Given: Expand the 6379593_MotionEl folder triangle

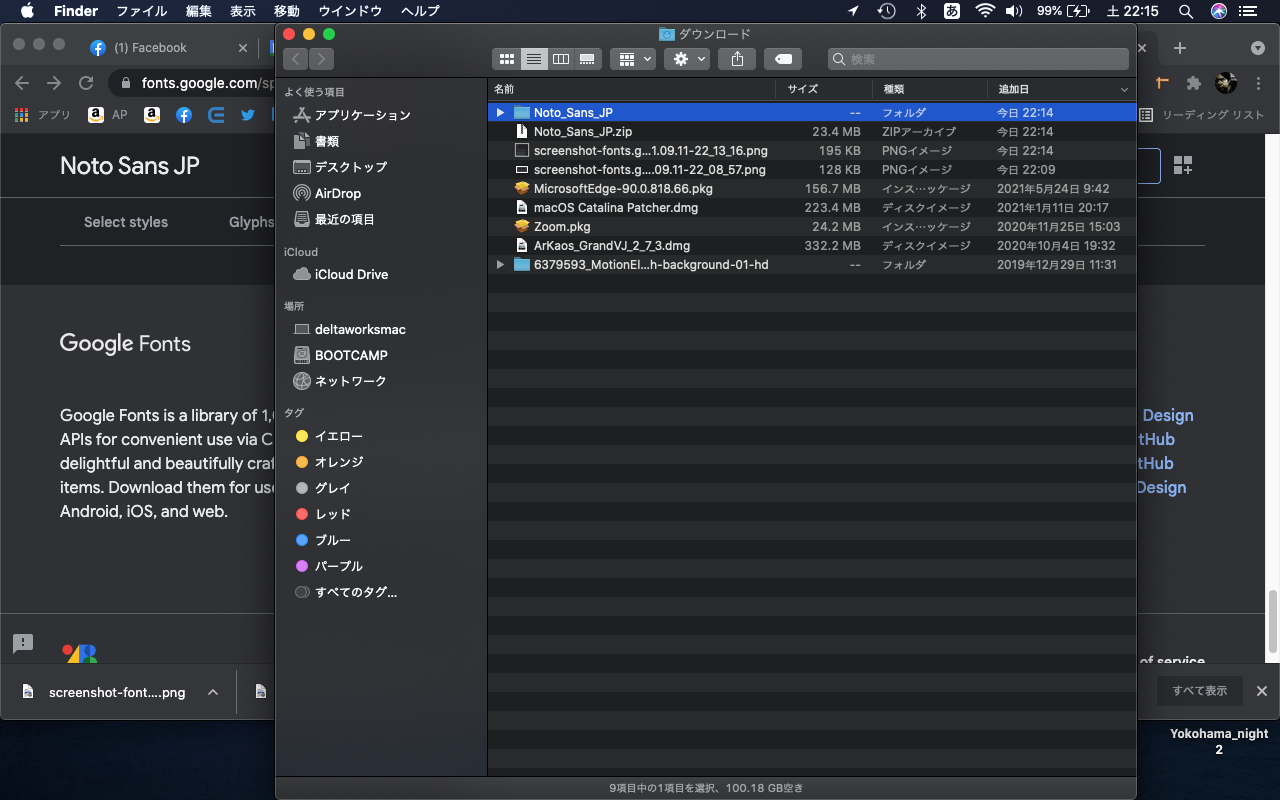Looking at the screenshot, I should (500, 265).
